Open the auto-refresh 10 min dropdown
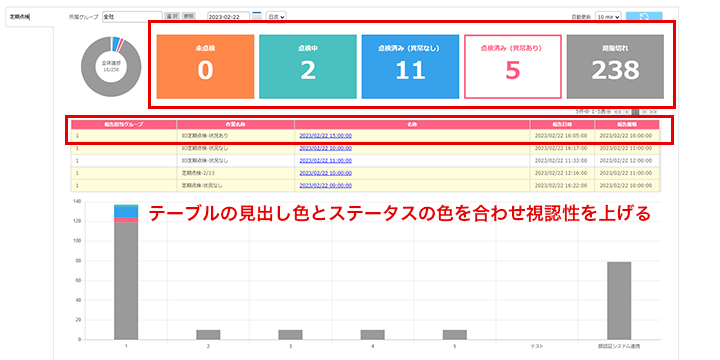This screenshot has height=360, width=720. pos(608,17)
